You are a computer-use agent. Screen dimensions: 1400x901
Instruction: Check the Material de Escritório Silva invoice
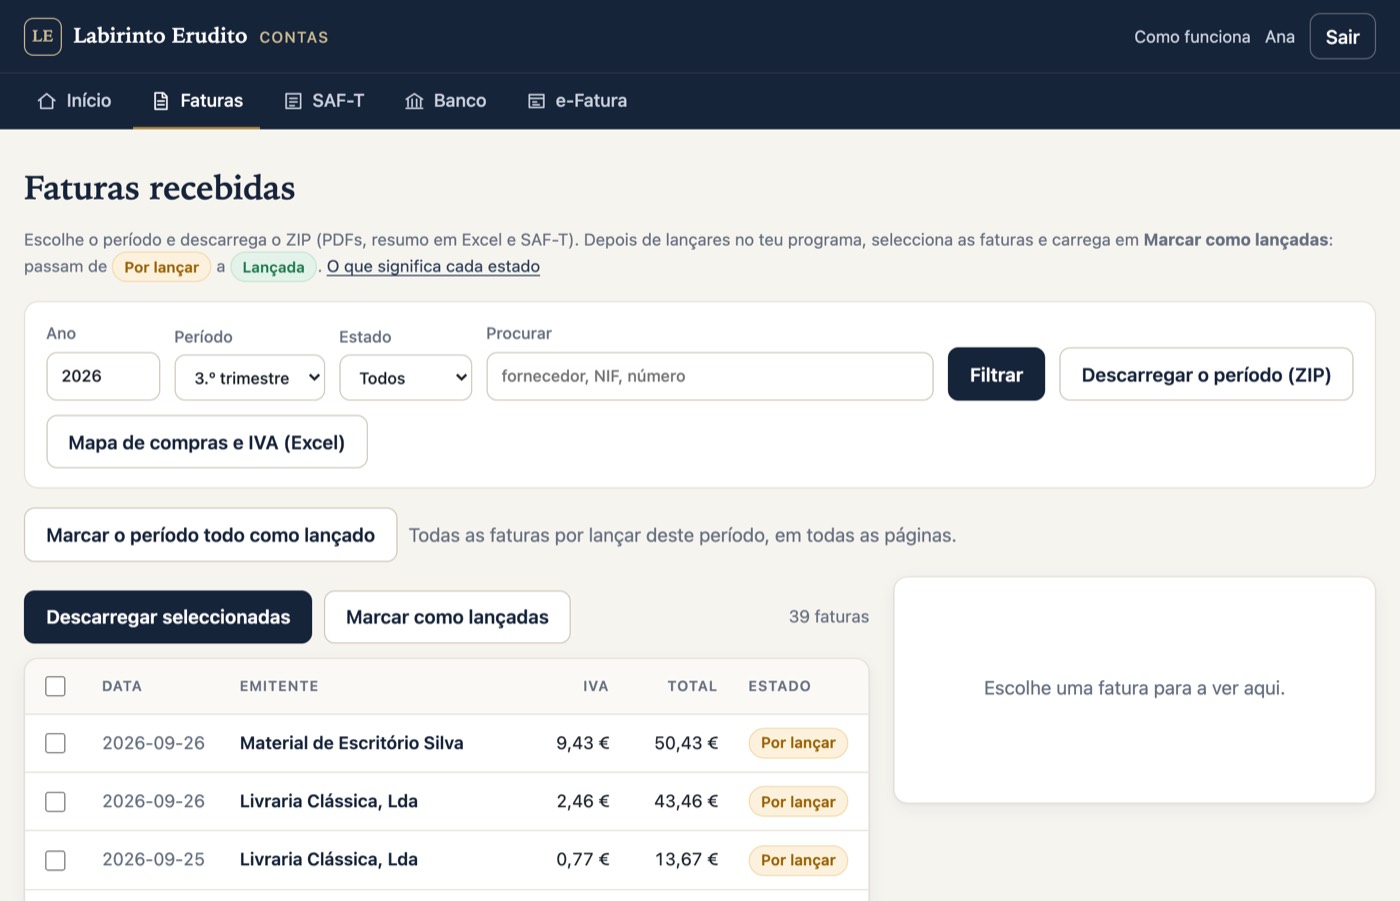coord(56,743)
